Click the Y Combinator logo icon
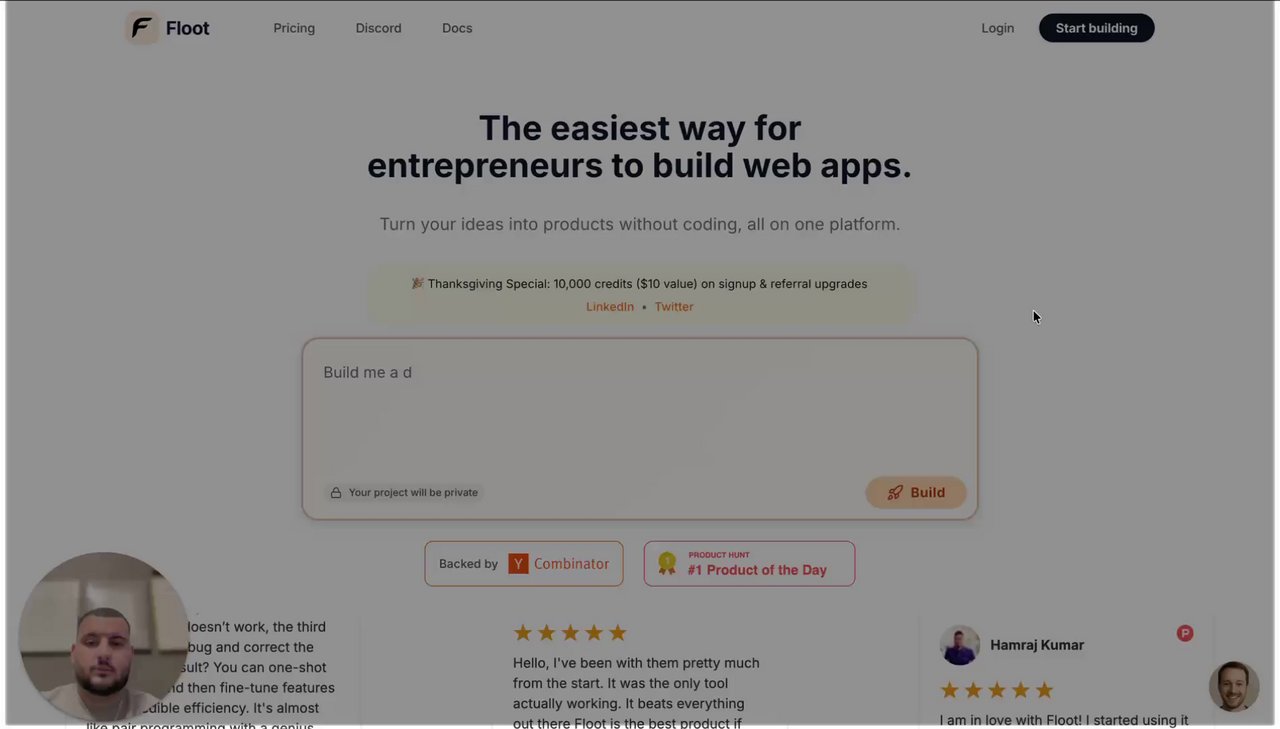 518,564
